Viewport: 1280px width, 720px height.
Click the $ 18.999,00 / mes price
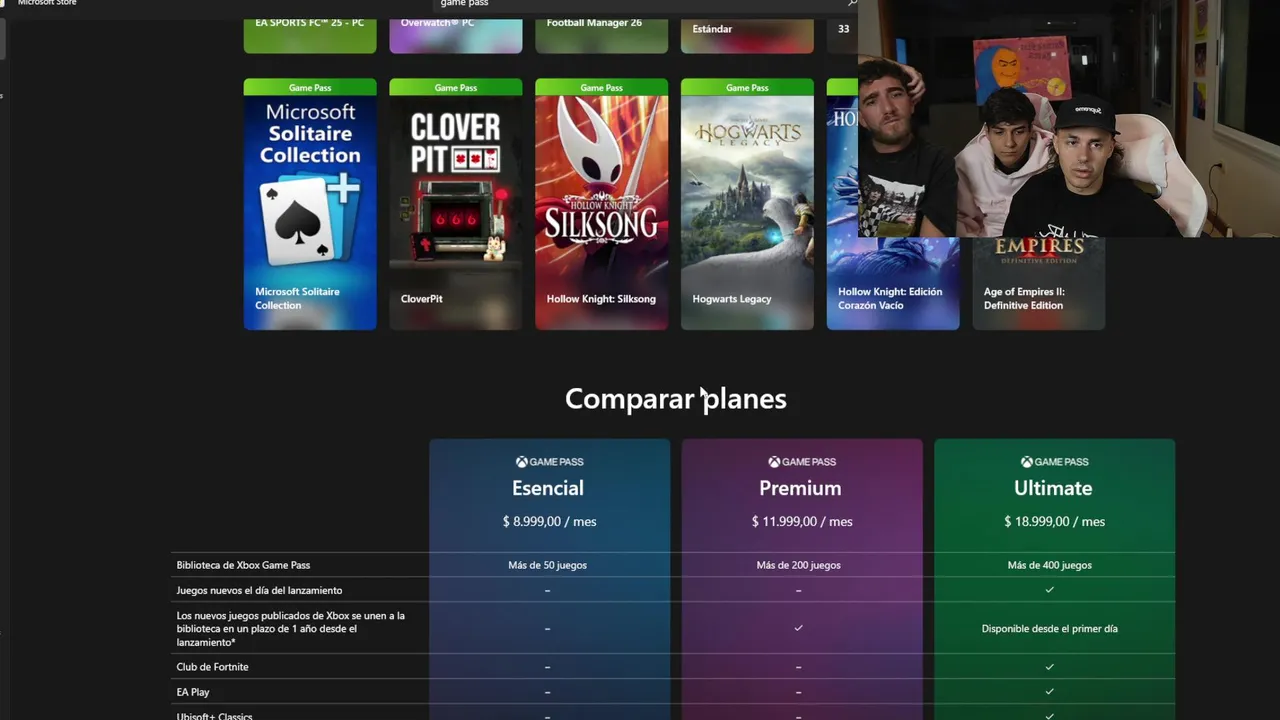tap(1054, 521)
